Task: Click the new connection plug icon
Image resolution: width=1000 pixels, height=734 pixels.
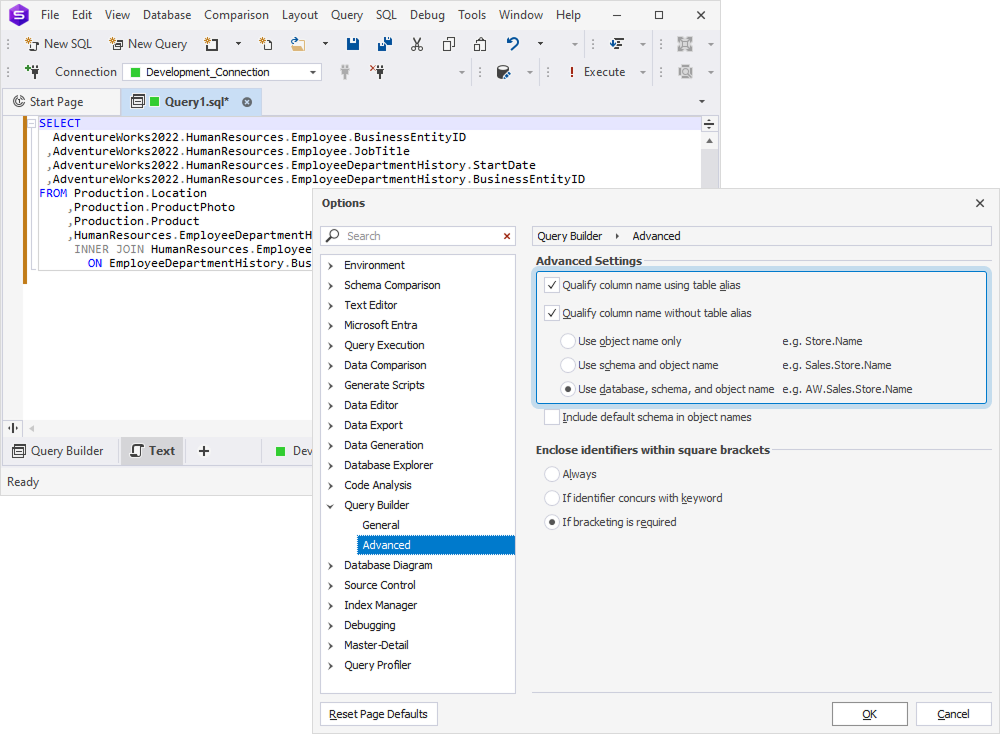Action: pos(32,71)
